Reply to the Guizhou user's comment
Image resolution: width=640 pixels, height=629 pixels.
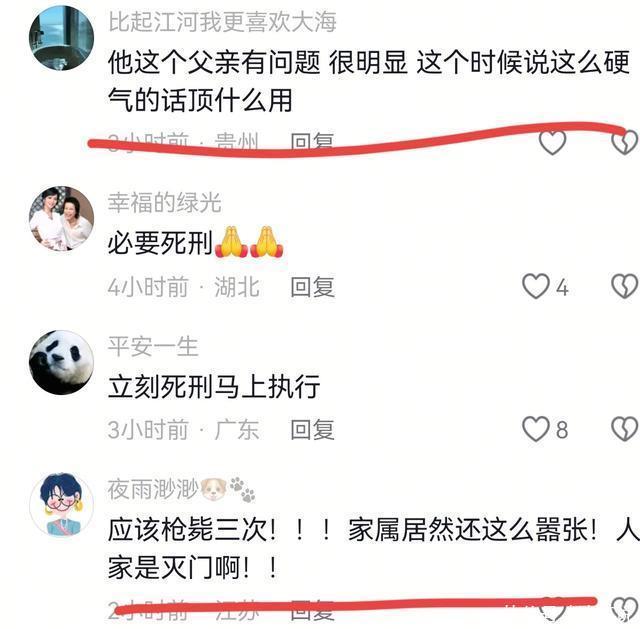312,143
